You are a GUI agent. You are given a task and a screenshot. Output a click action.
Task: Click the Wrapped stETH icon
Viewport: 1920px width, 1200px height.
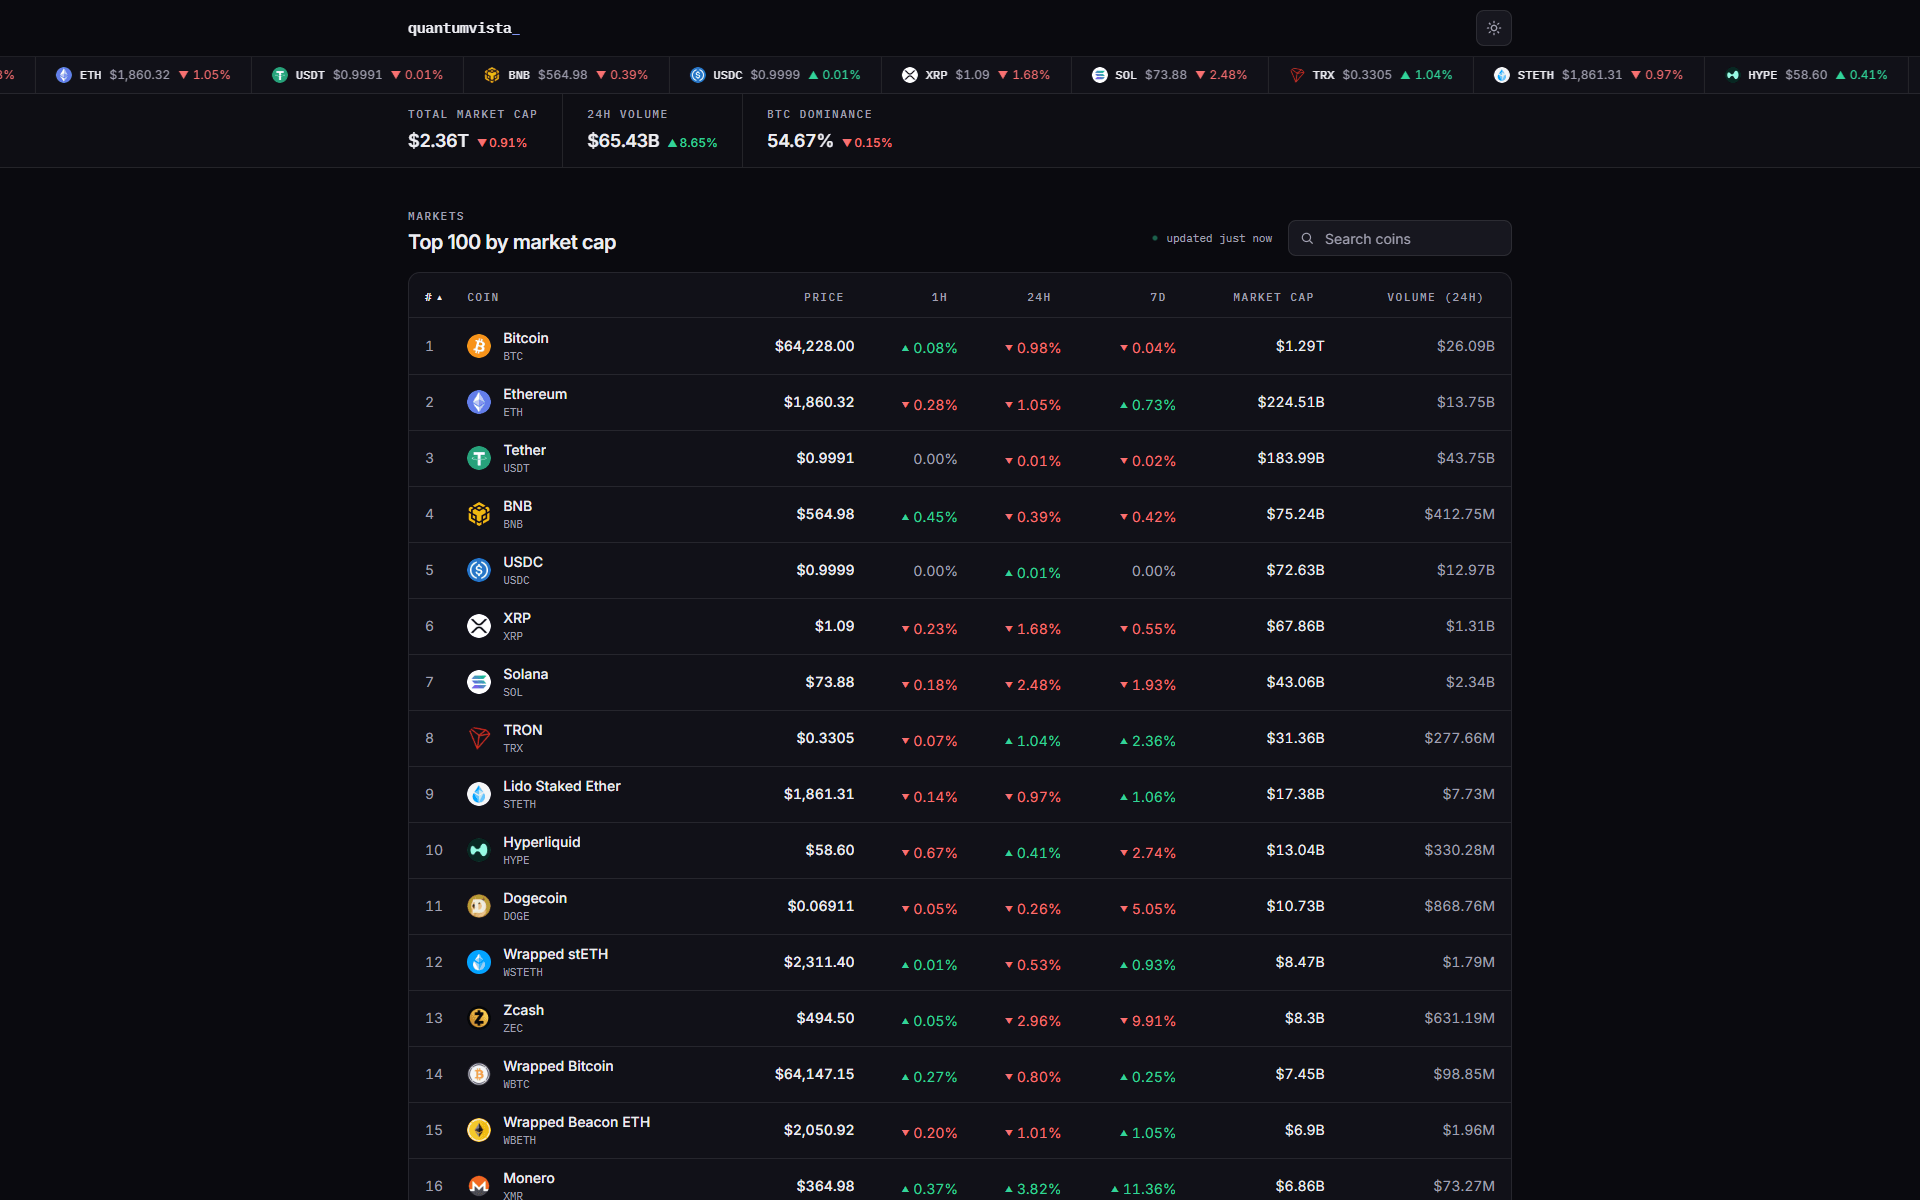479,962
